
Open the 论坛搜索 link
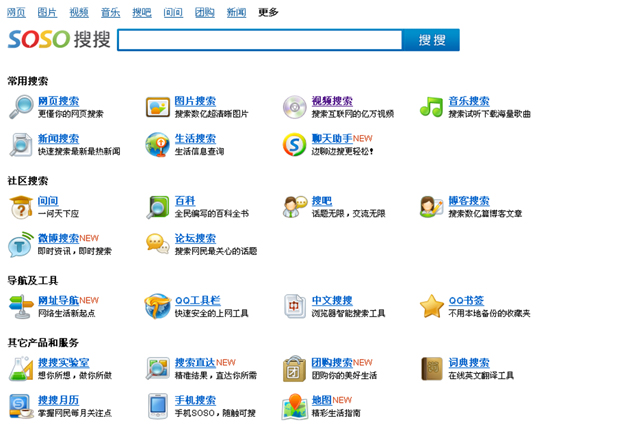pos(195,238)
